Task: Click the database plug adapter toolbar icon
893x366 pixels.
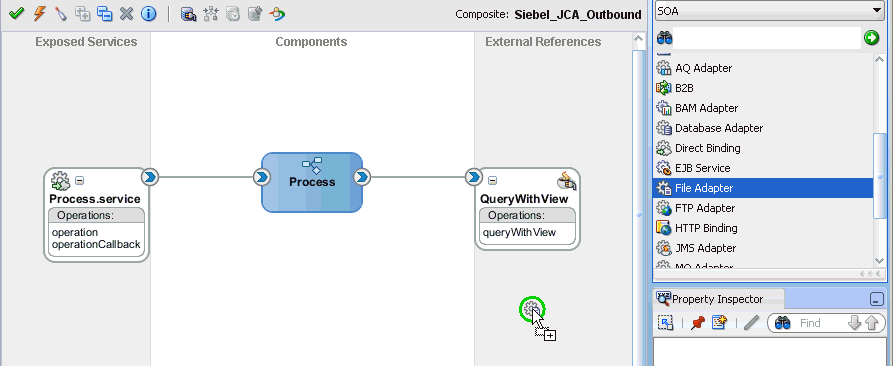Action: [189, 14]
